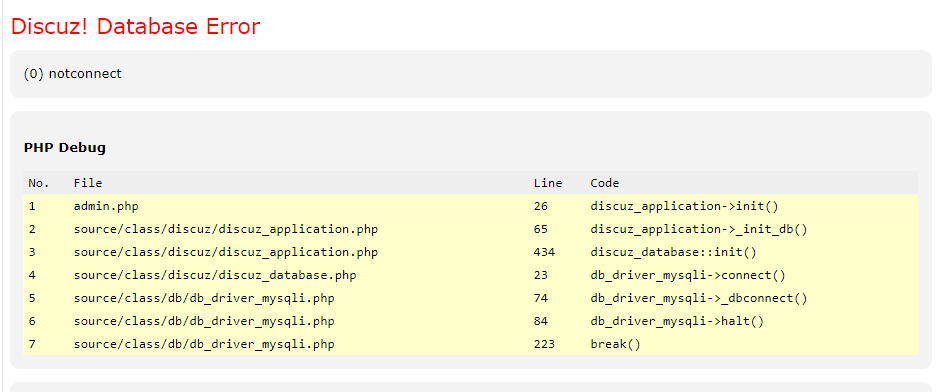Click line number 434 cell
Image resolution: width=951 pixels, height=392 pixels.
(x=544, y=252)
